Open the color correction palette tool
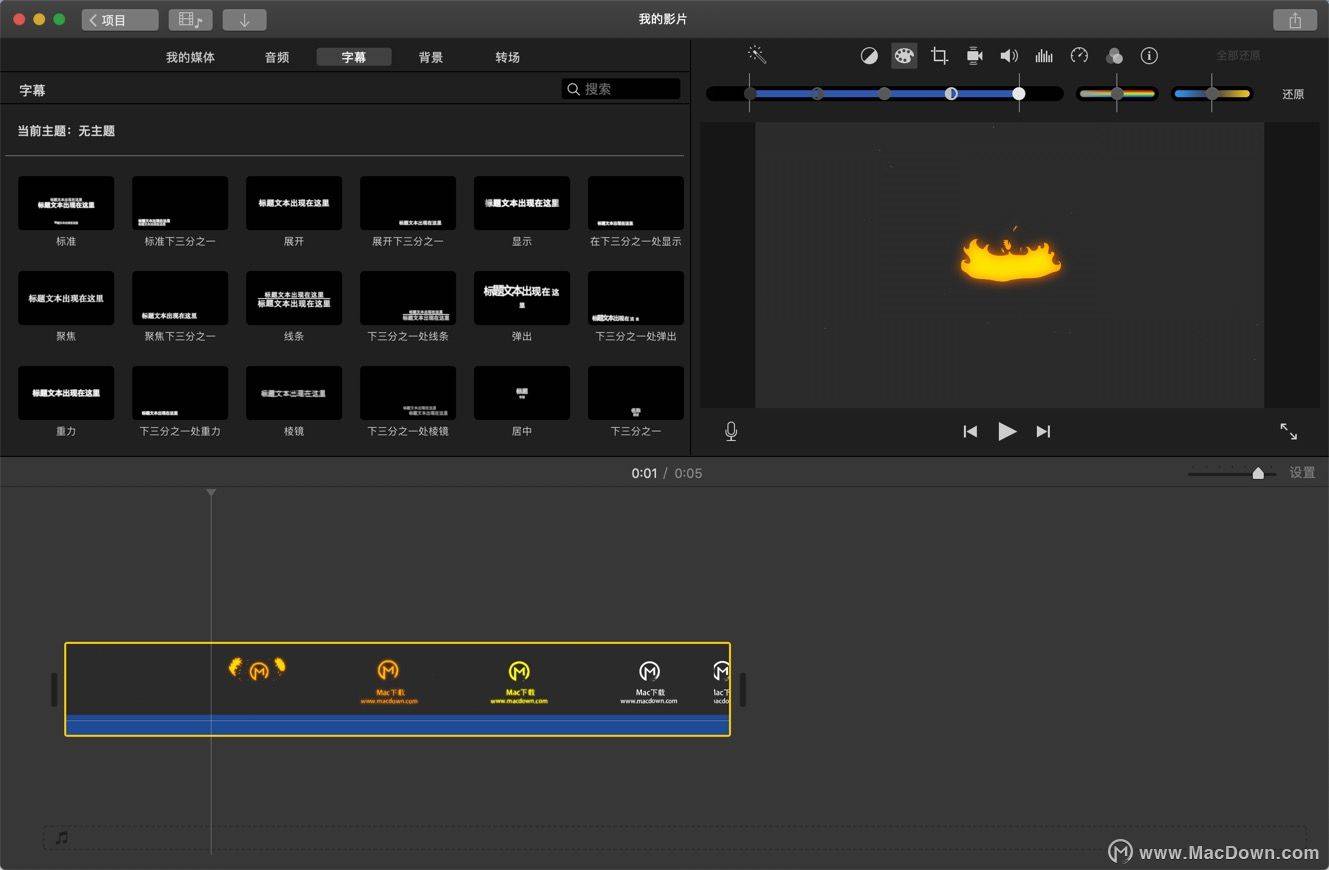 (x=904, y=56)
